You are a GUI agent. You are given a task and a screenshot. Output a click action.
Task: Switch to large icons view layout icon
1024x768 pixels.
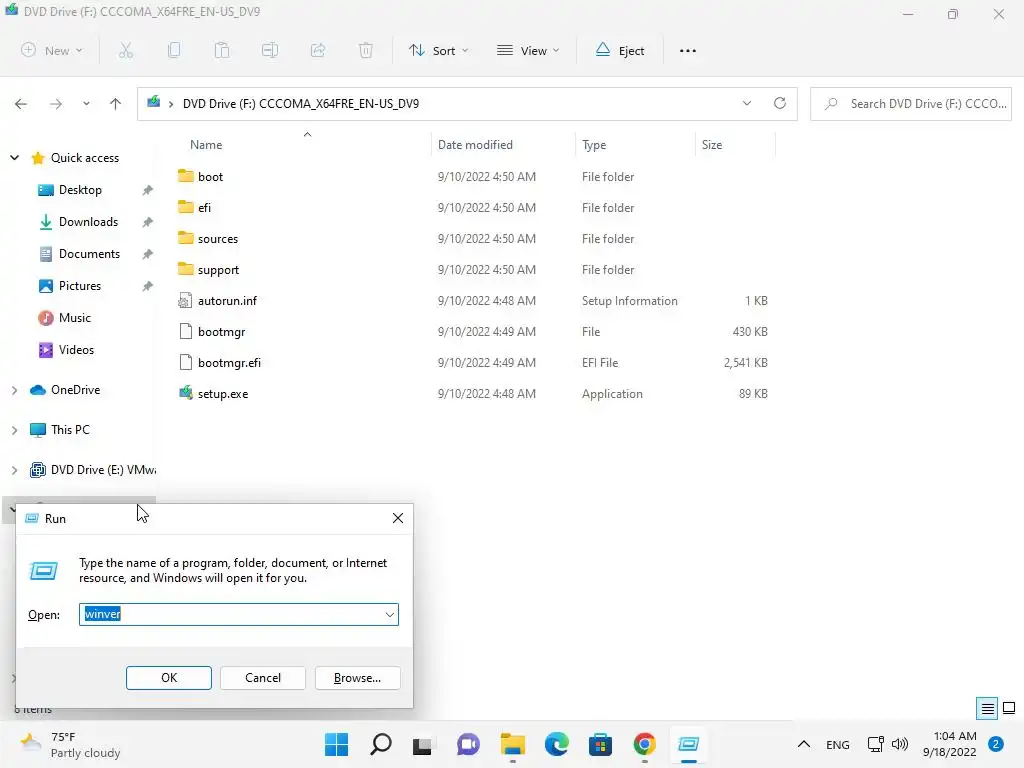pos(1009,708)
